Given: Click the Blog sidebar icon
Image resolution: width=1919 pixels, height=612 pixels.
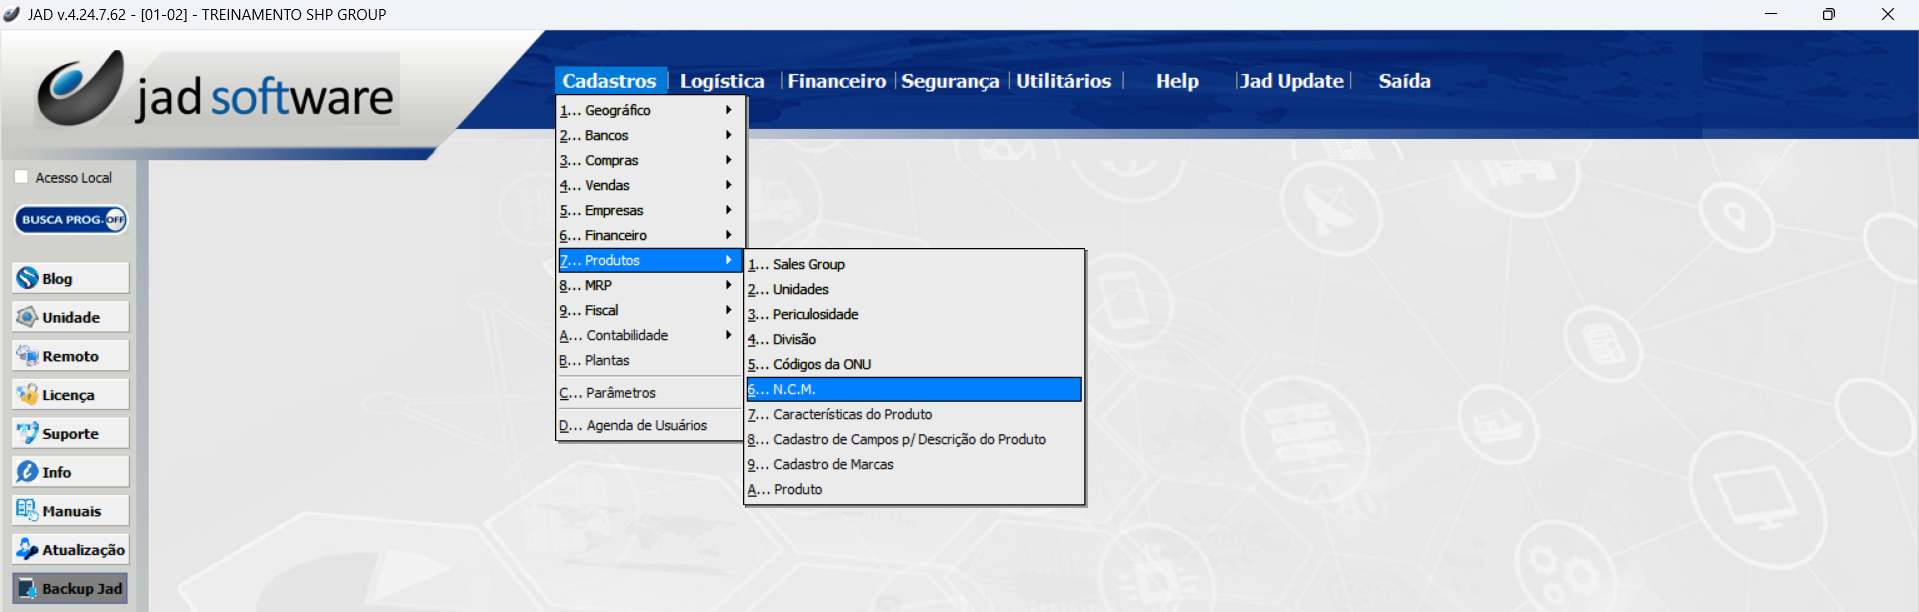Looking at the screenshot, I should [x=28, y=278].
